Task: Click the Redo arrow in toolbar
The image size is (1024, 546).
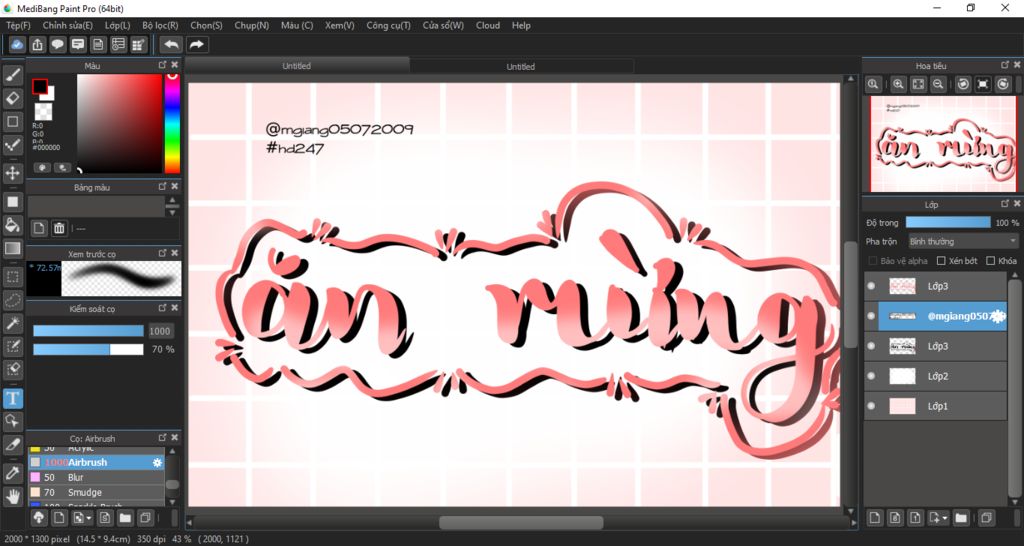Action: (196, 44)
